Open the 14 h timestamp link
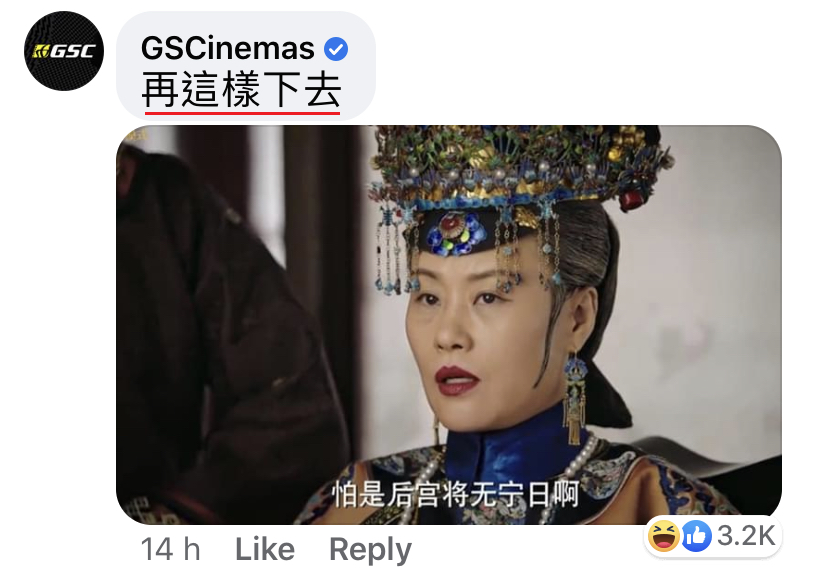This screenshot has height=575, width=828. (x=171, y=549)
